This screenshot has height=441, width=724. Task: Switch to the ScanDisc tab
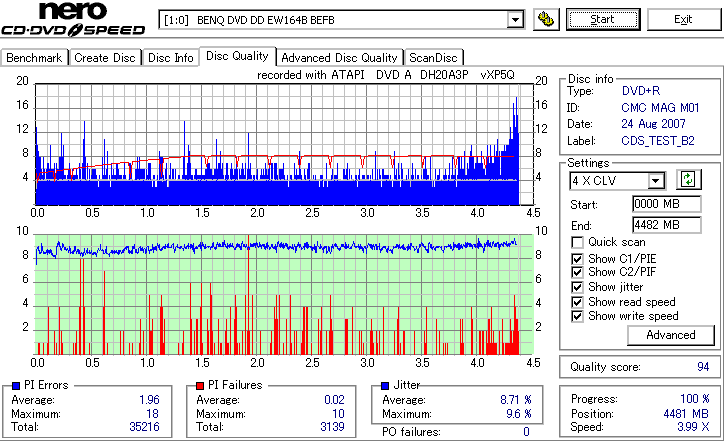[x=433, y=58]
